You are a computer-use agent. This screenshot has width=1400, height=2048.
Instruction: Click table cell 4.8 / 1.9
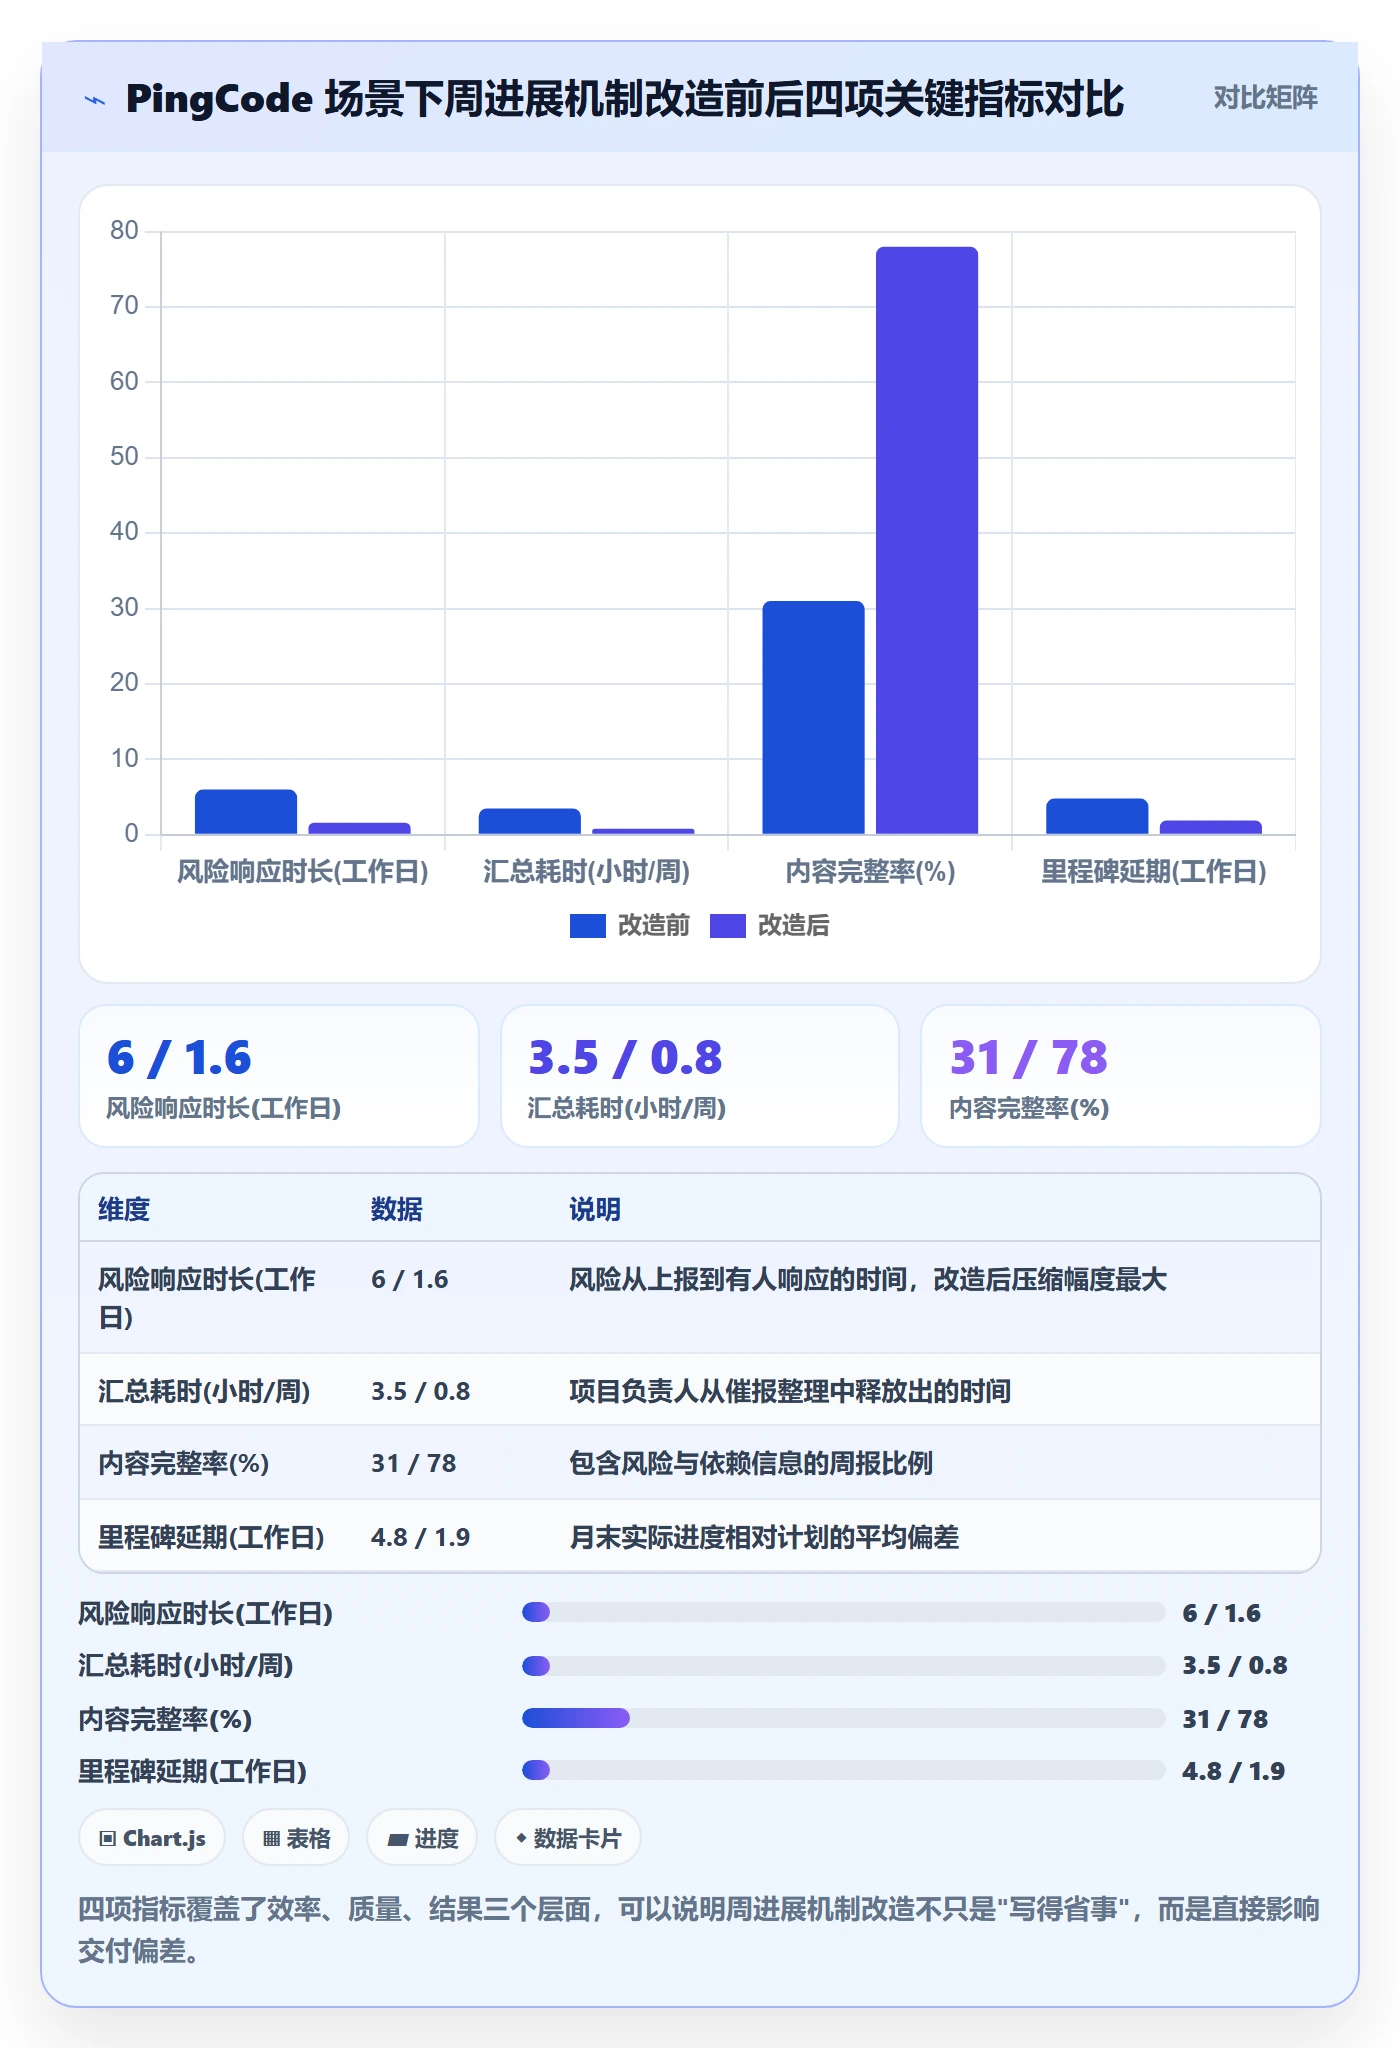420,1537
